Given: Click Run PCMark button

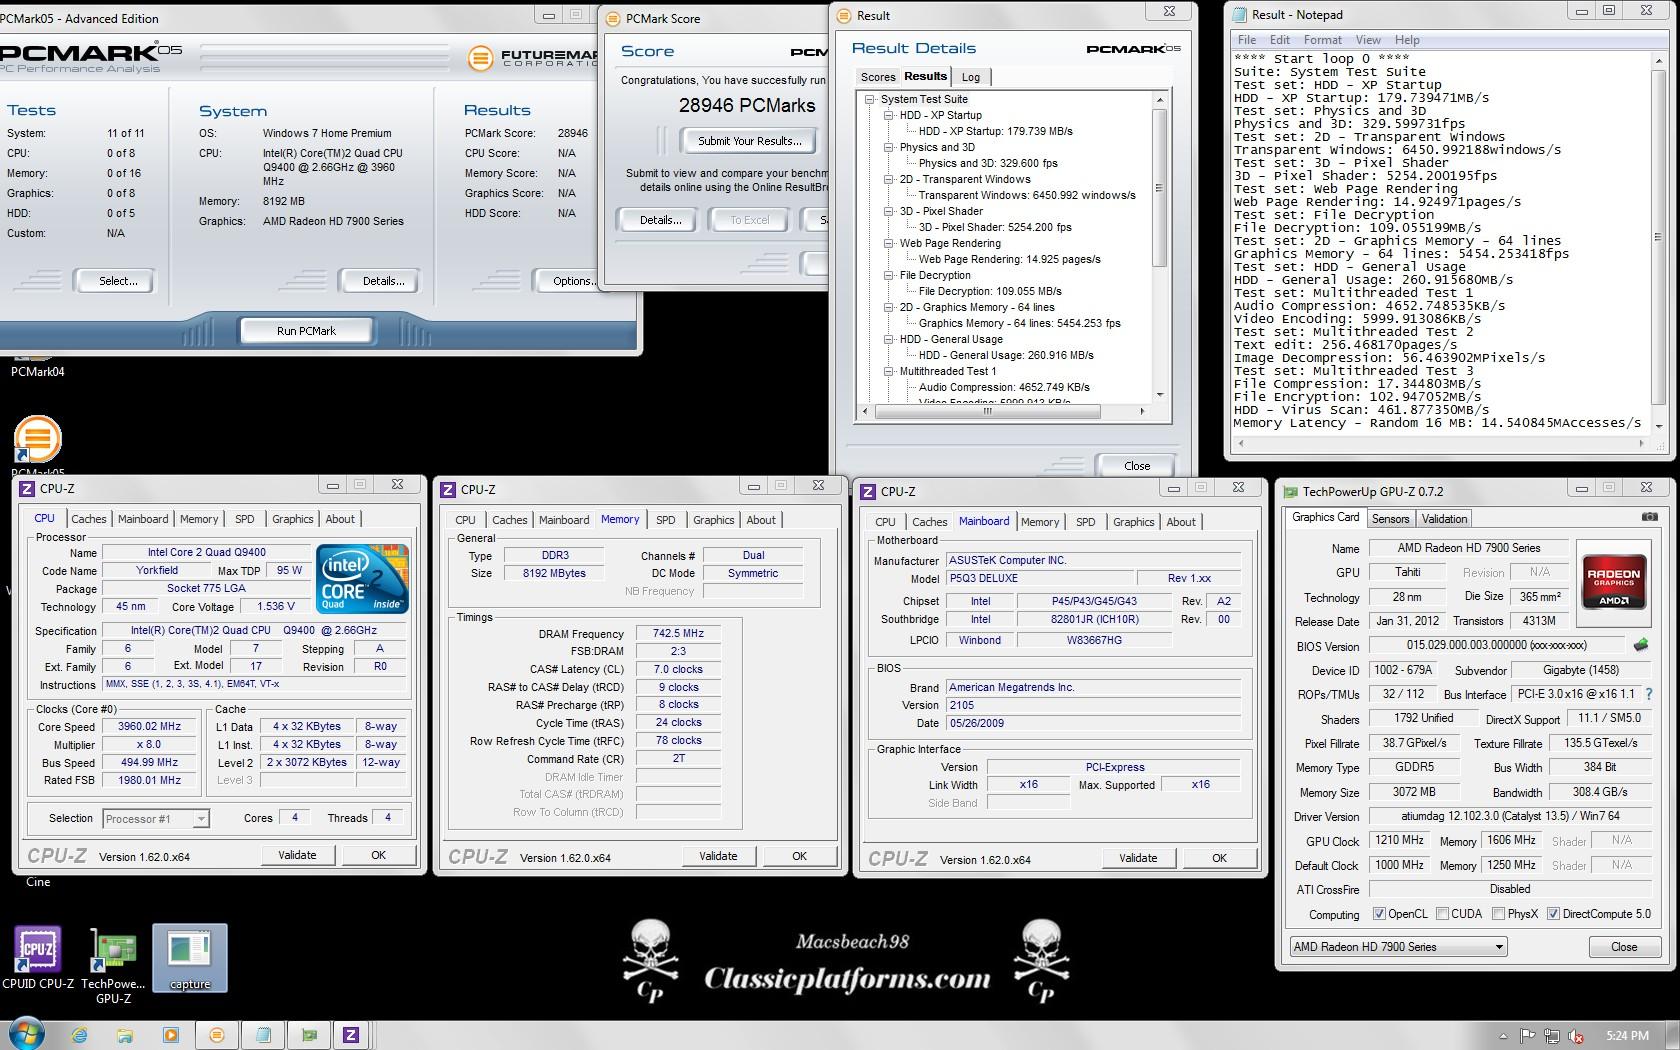Looking at the screenshot, I should (x=306, y=331).
